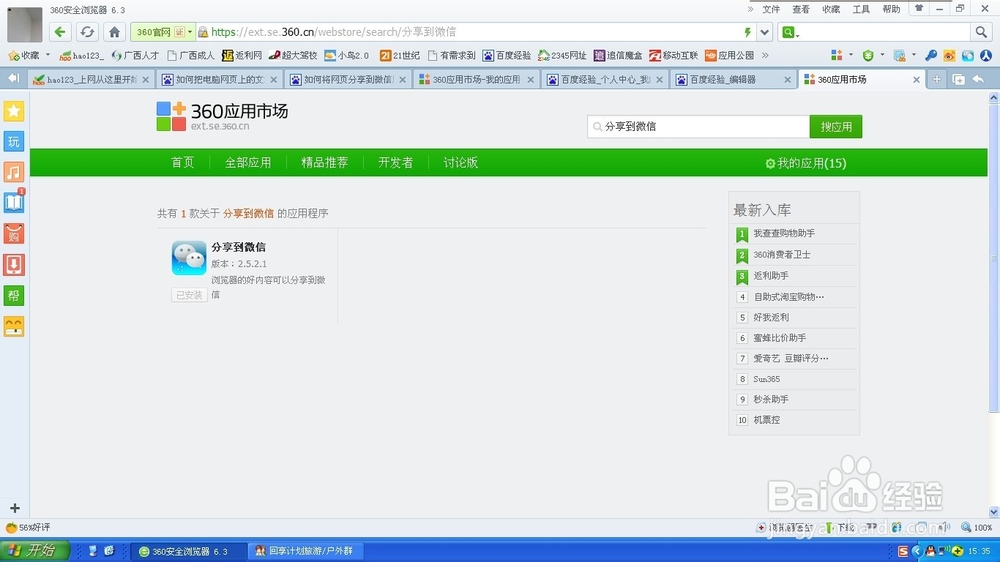Click the 搜应用 search button
The height and width of the screenshot is (562, 1000).
(x=836, y=126)
